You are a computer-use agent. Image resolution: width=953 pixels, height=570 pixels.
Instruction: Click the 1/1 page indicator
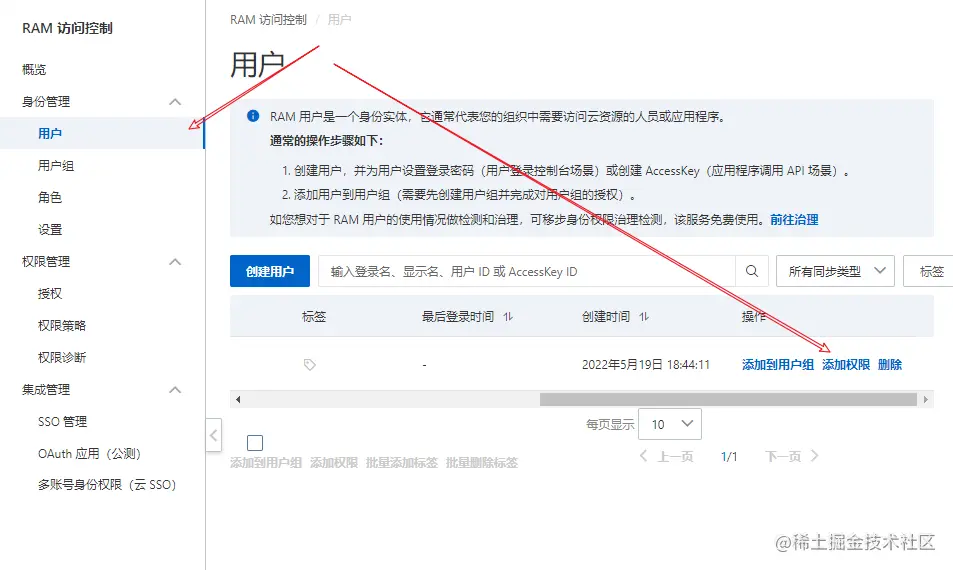tap(729, 456)
